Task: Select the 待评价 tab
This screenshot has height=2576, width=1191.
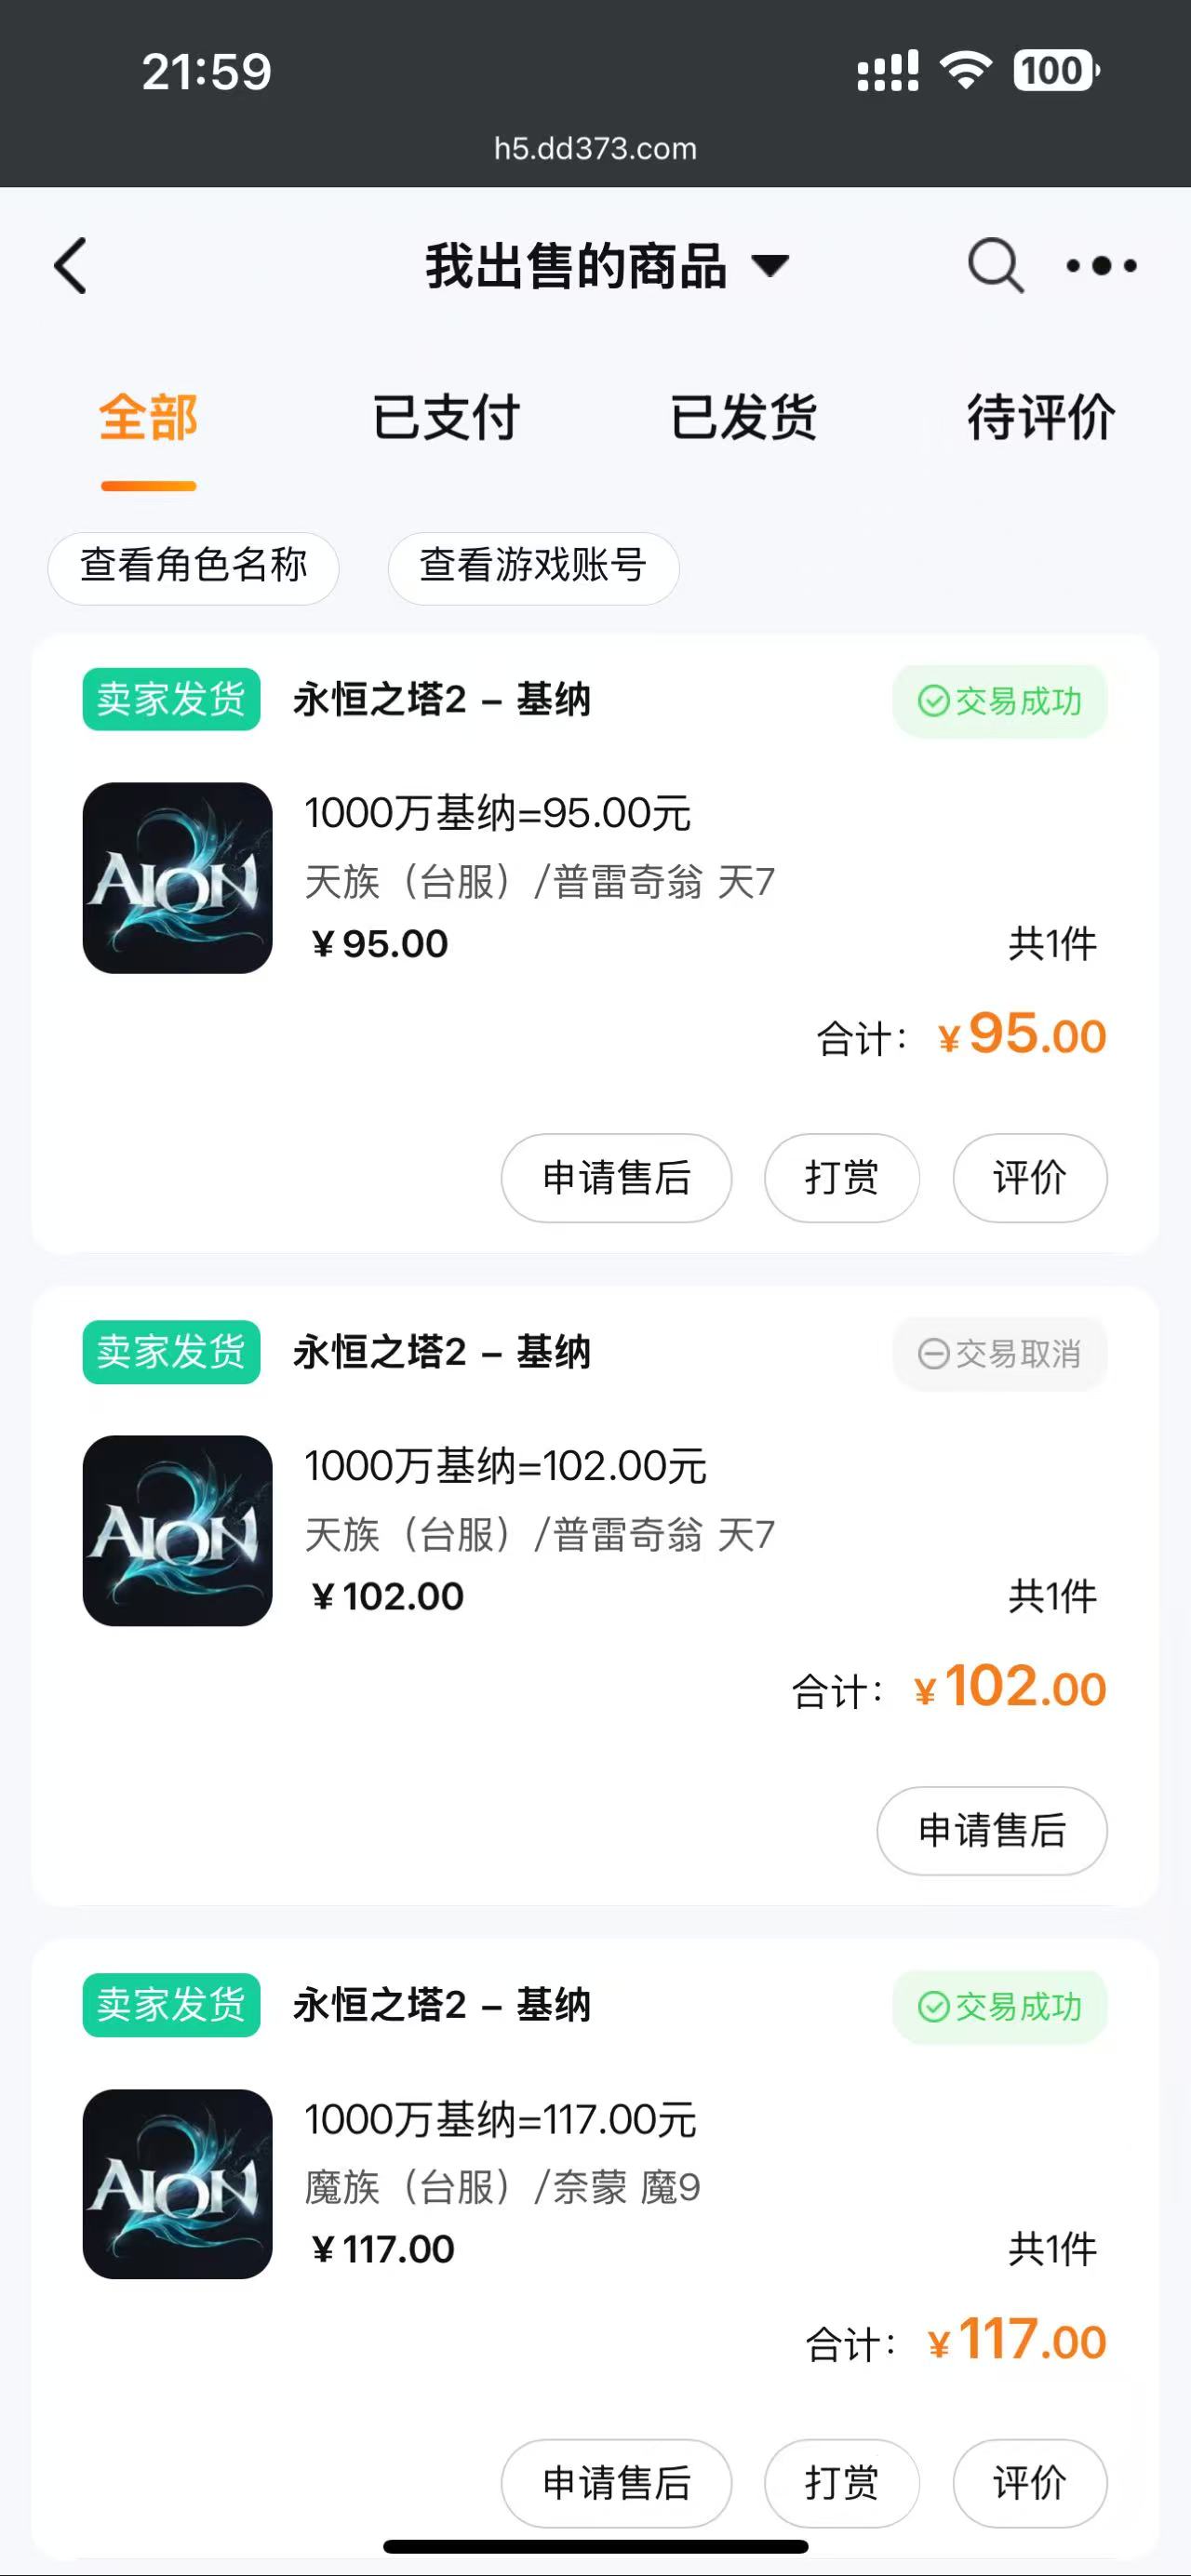Action: [x=1040, y=418]
